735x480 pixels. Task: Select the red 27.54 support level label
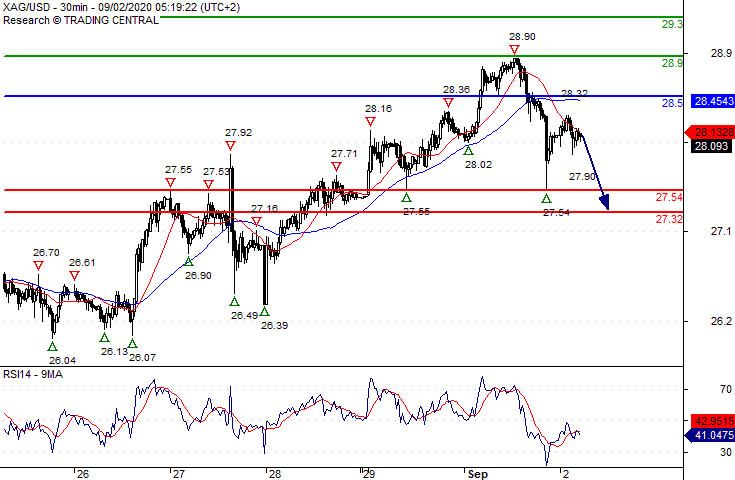point(669,197)
